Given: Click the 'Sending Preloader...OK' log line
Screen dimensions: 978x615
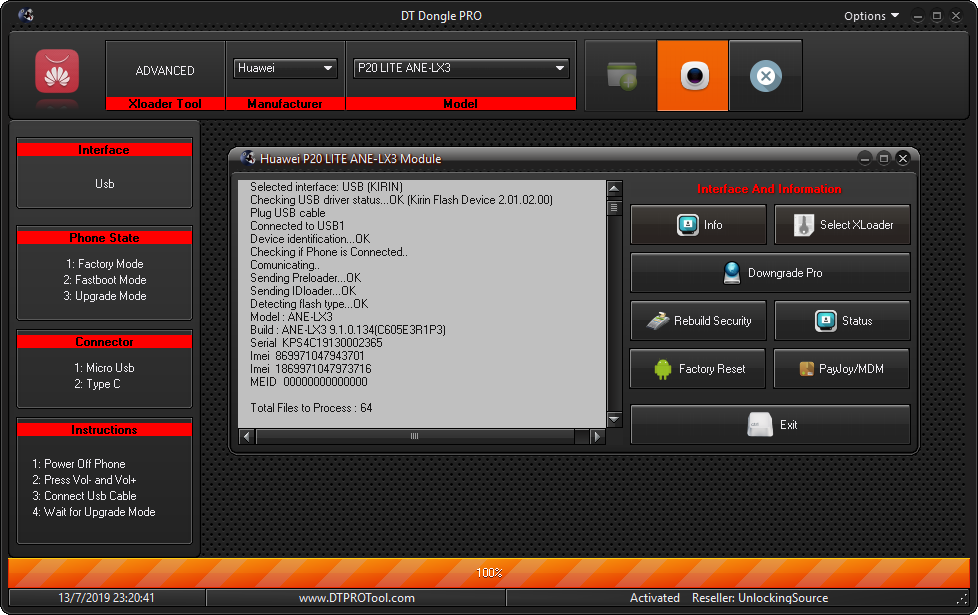Looking at the screenshot, I should pyautogui.click(x=306, y=278).
